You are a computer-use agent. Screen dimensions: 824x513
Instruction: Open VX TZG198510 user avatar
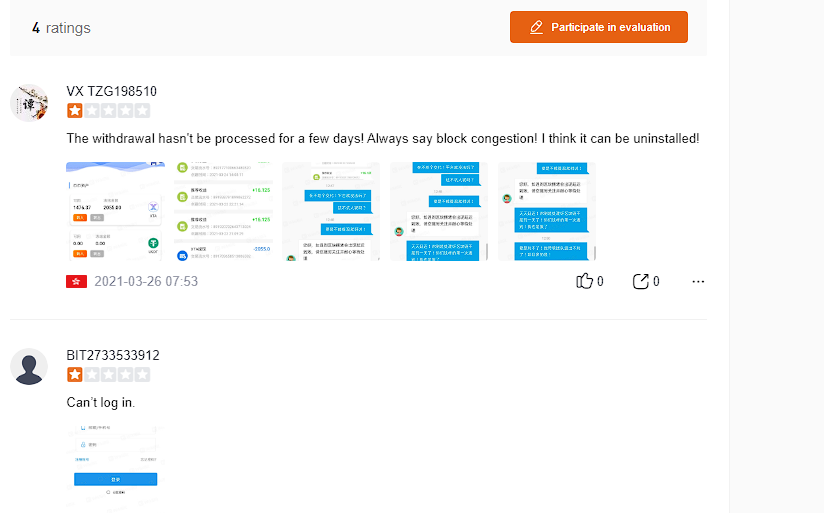29,103
